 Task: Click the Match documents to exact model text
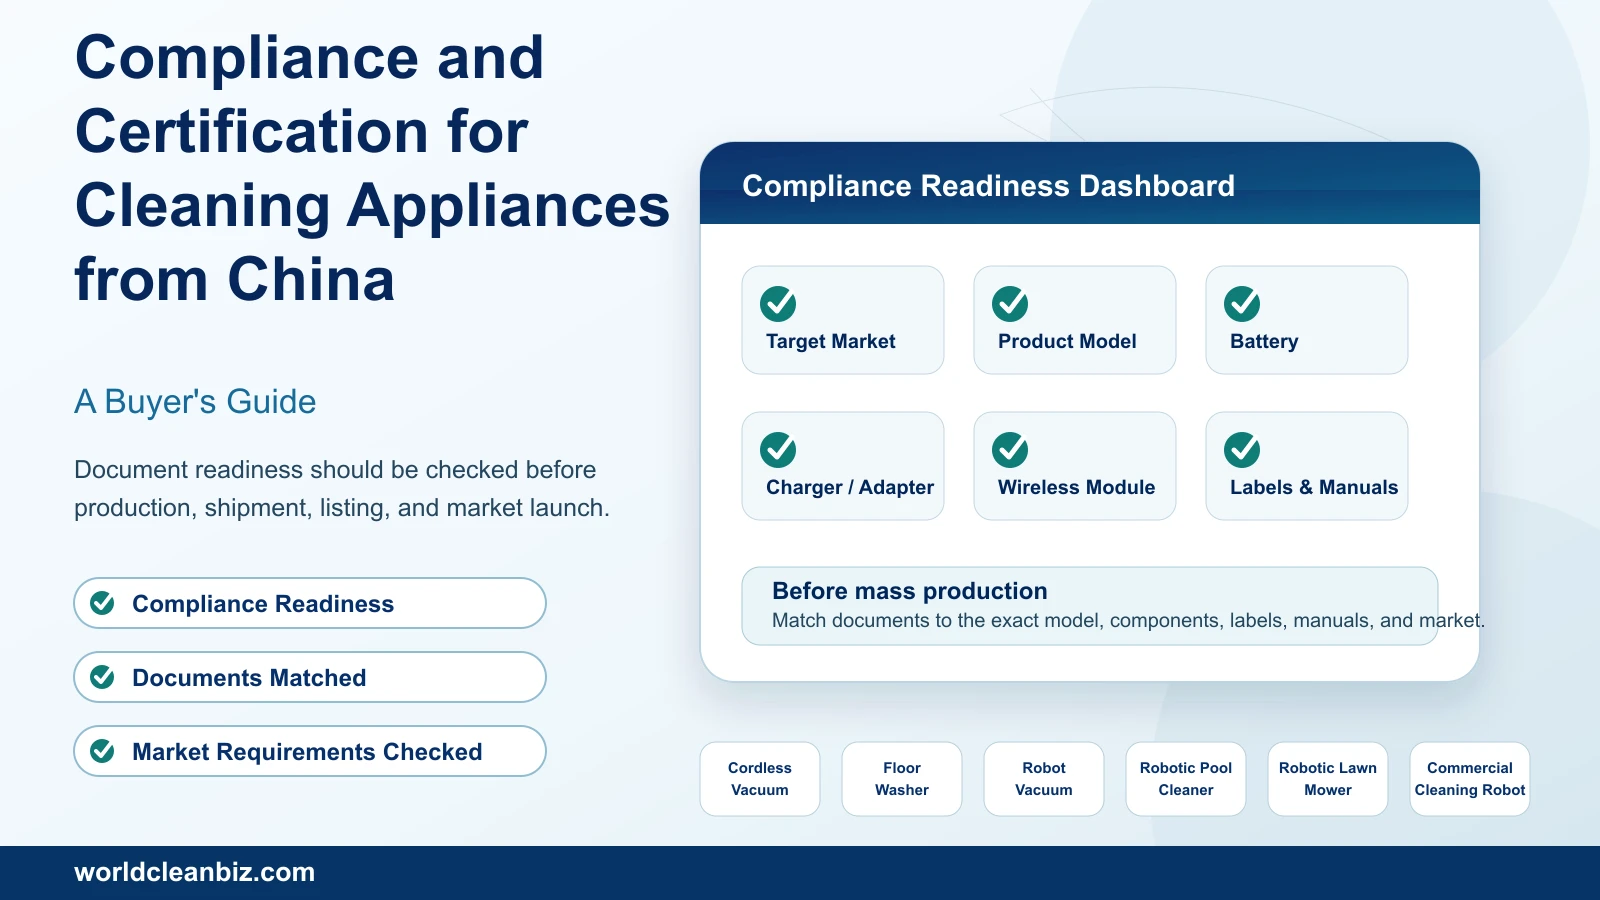(x=1128, y=620)
